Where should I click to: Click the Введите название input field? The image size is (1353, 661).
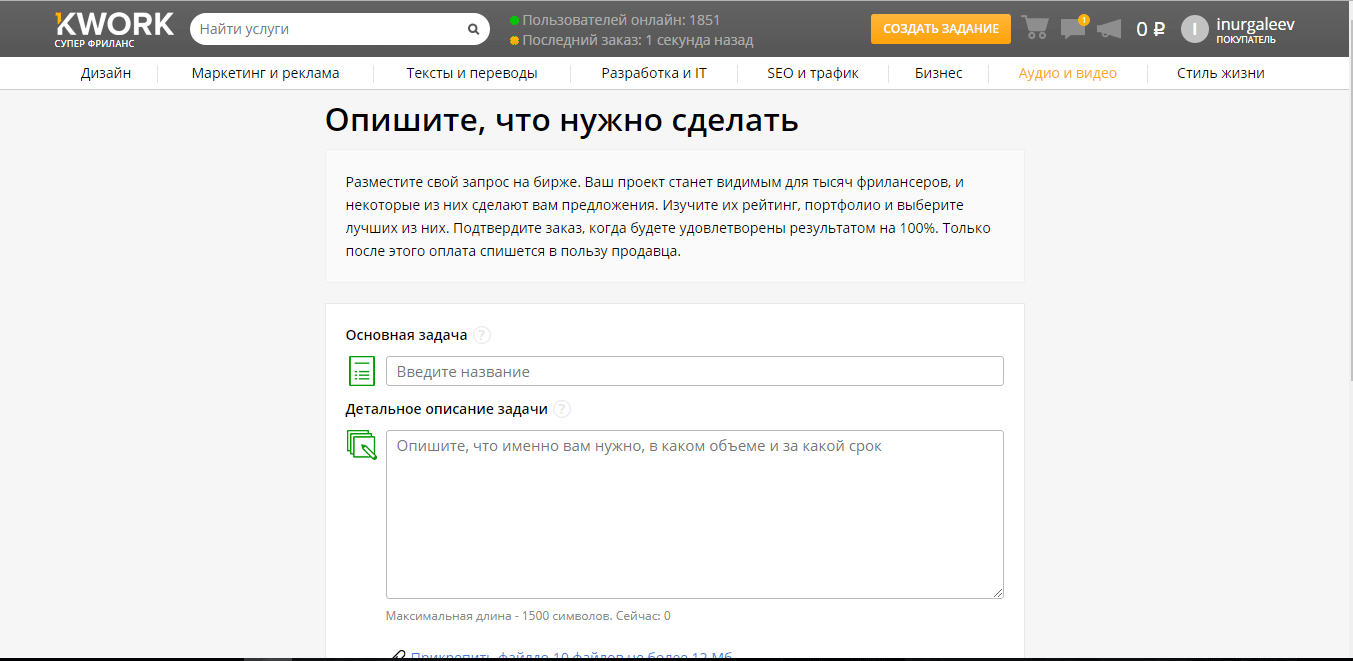(x=694, y=371)
